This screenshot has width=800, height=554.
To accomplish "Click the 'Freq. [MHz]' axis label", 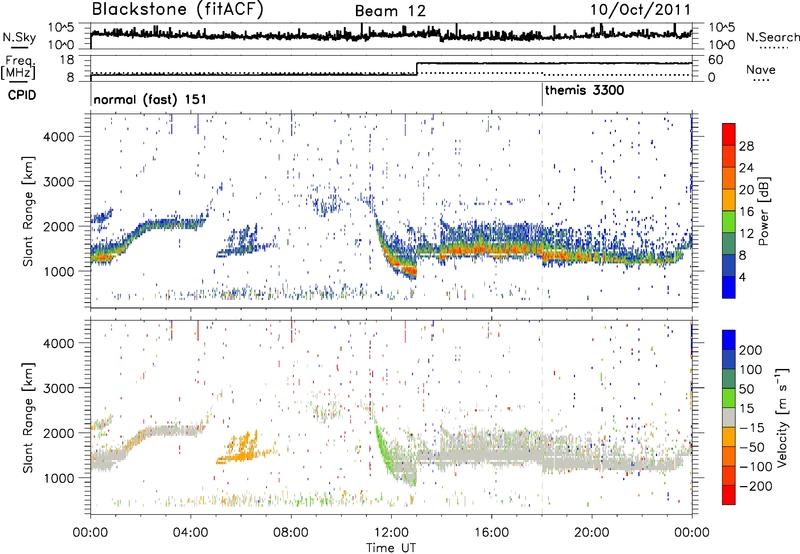I will (19, 67).
